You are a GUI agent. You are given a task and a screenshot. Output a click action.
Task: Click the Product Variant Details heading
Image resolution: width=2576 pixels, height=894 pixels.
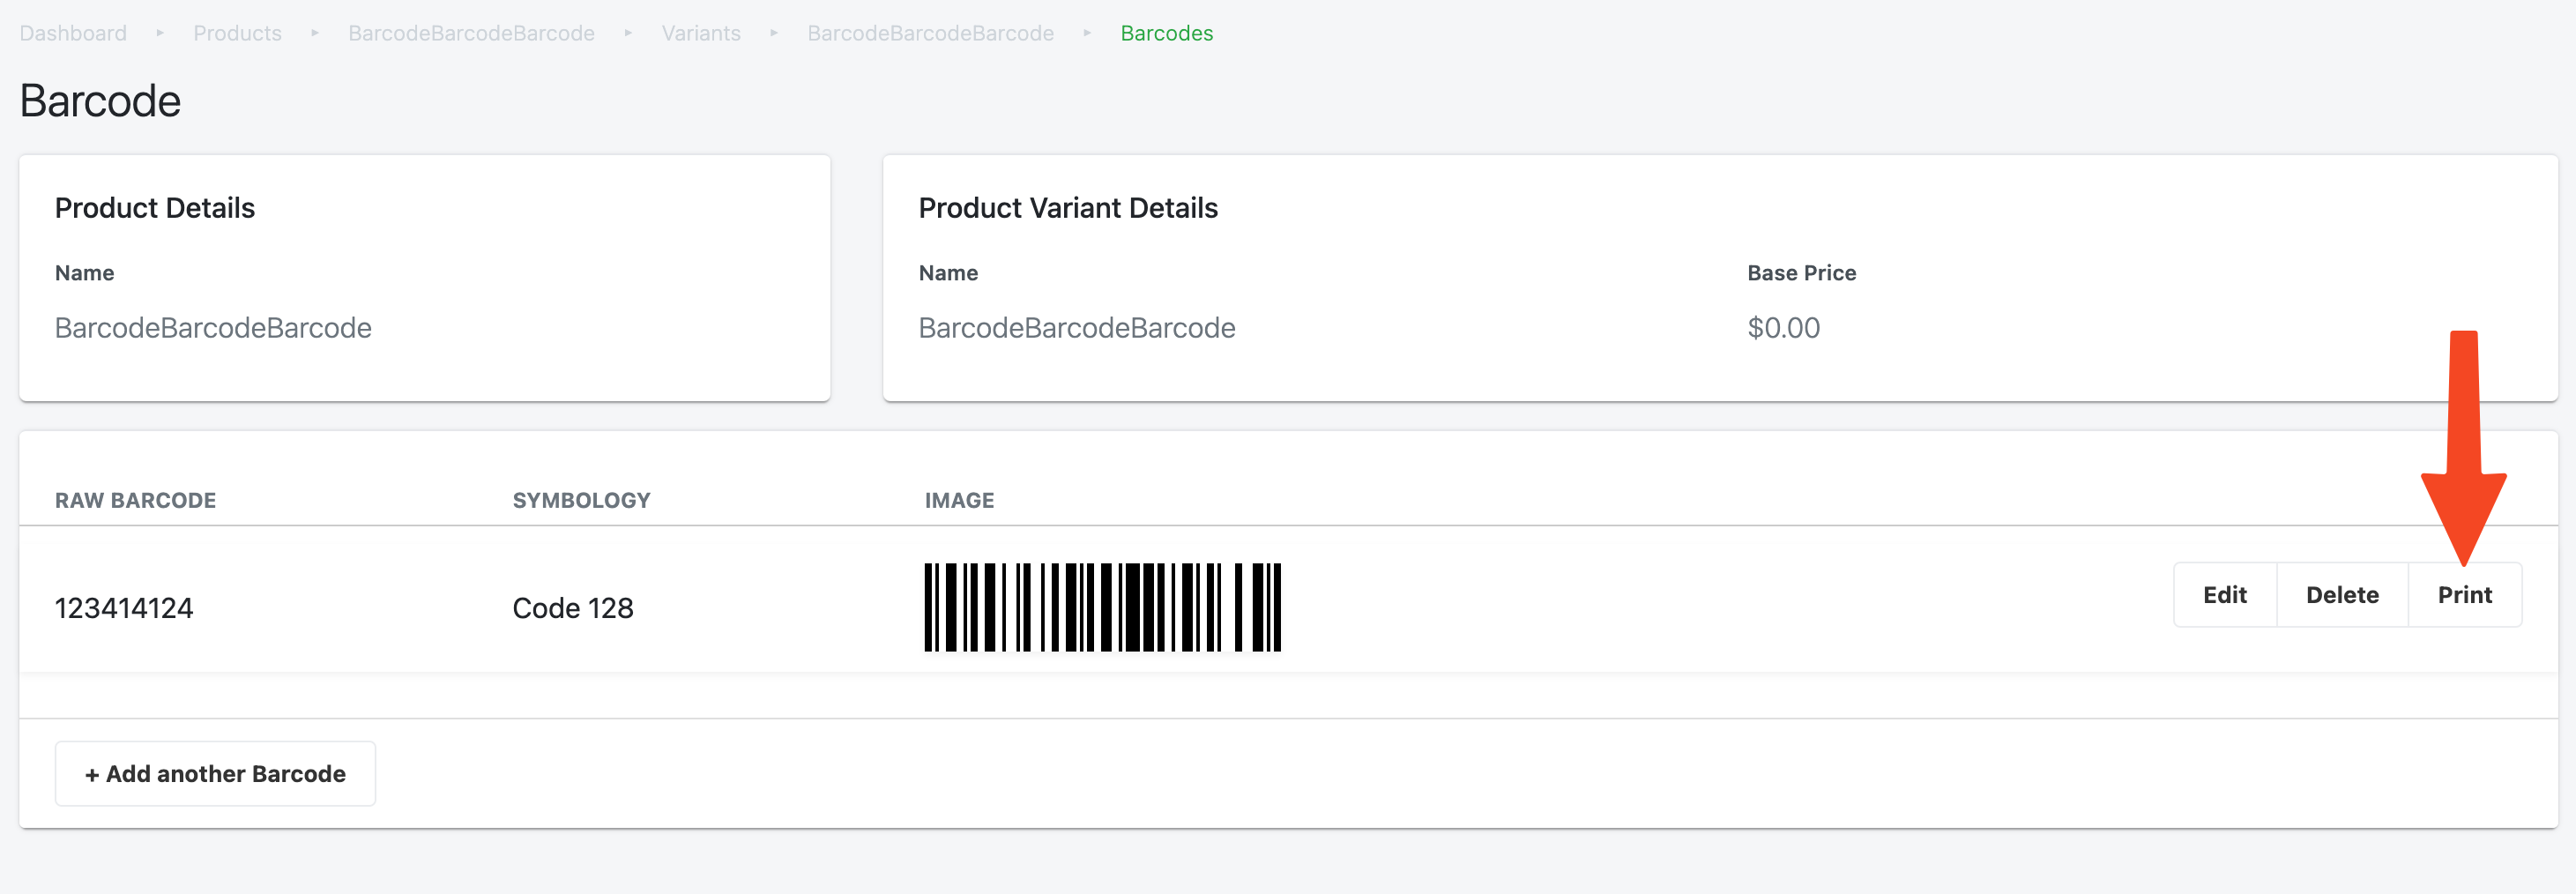[1068, 208]
